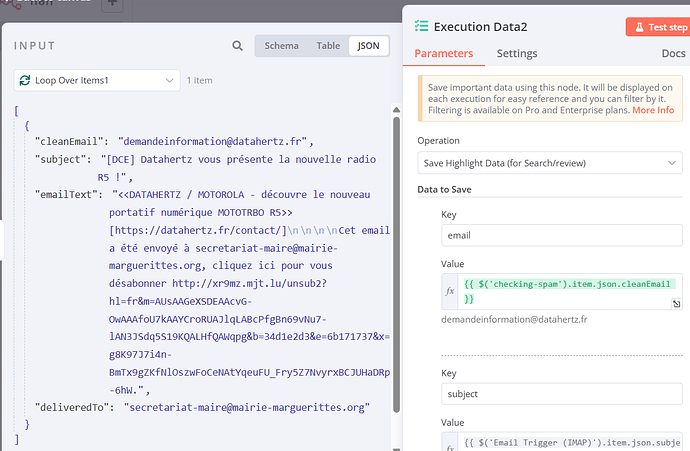The width and height of the screenshot is (690, 451).
Task: Open the Operation dropdown
Action: click(x=550, y=163)
